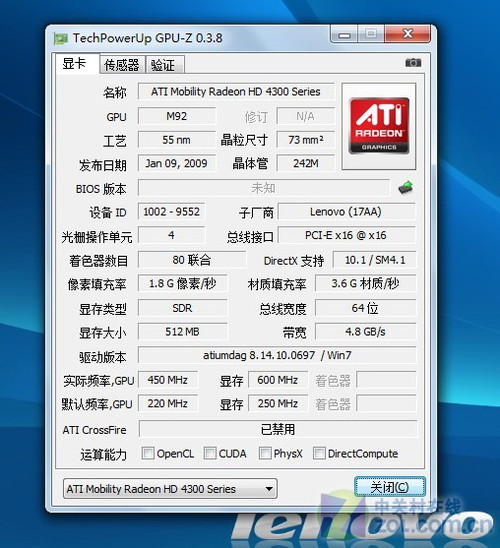
Task: Click the BIOS save chip icon
Action: tap(406, 188)
